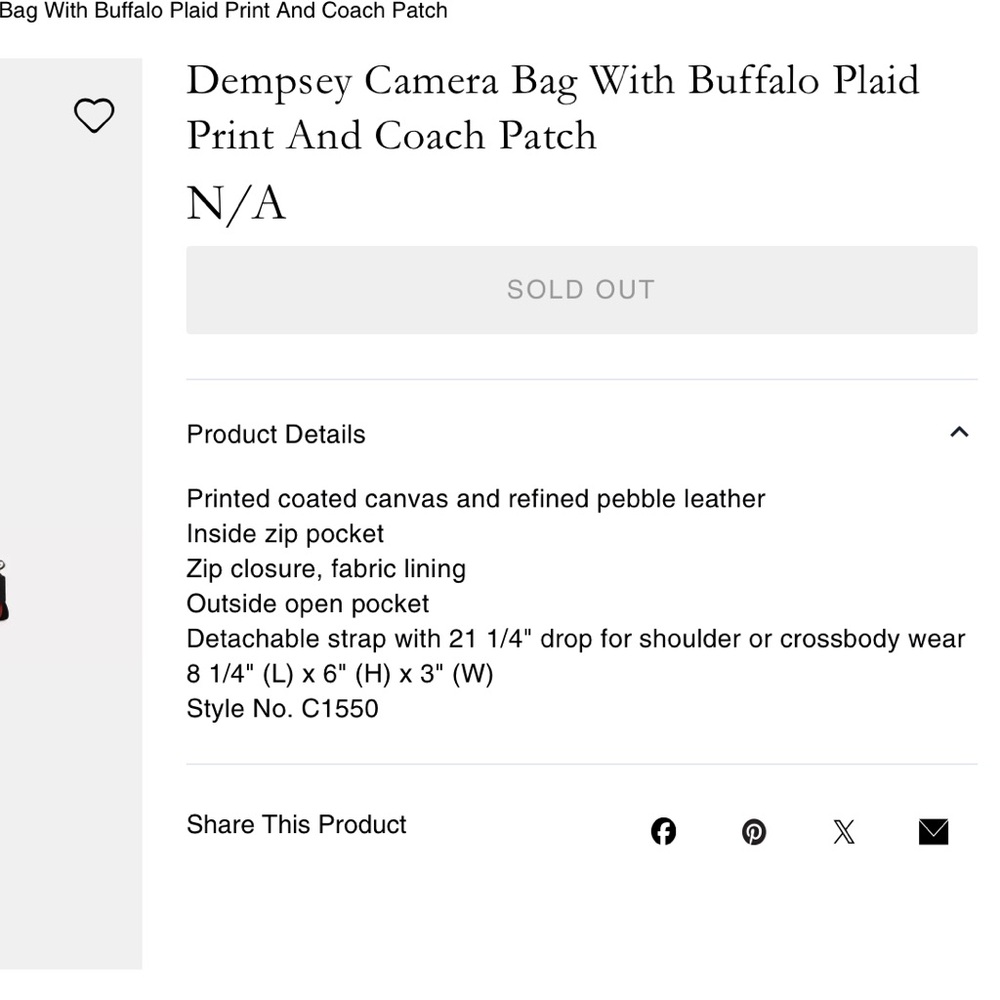The image size is (1000, 1000).
Task: Click the breadcrumb text at page top
Action: (224, 11)
